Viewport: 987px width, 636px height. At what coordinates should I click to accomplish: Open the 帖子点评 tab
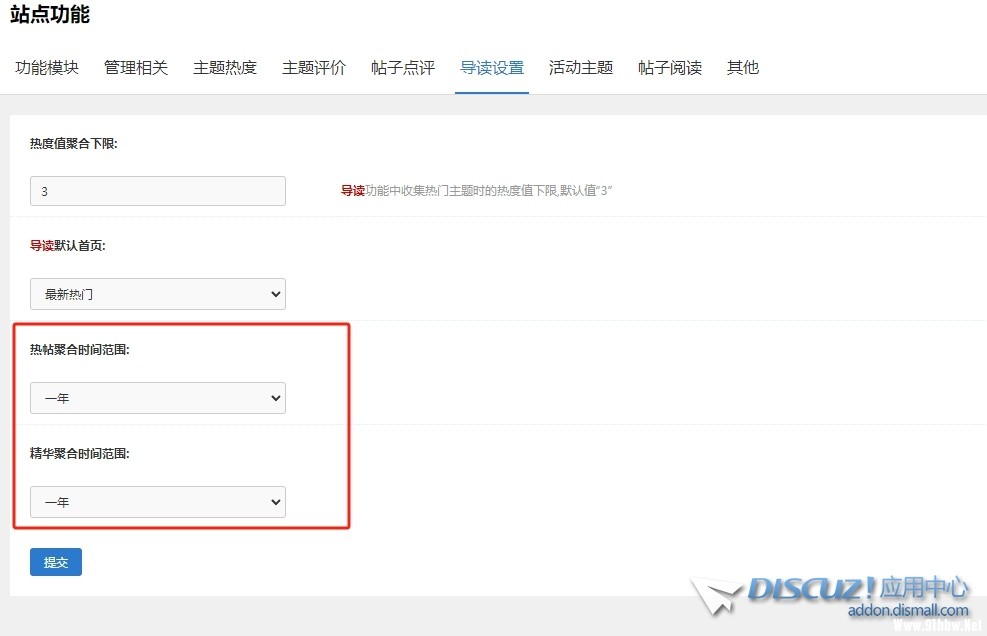403,68
